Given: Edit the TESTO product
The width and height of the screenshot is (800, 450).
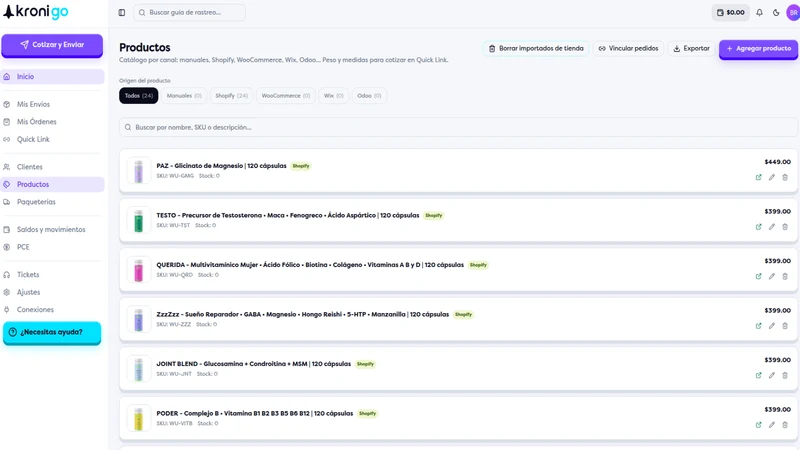Looking at the screenshot, I should [771, 227].
